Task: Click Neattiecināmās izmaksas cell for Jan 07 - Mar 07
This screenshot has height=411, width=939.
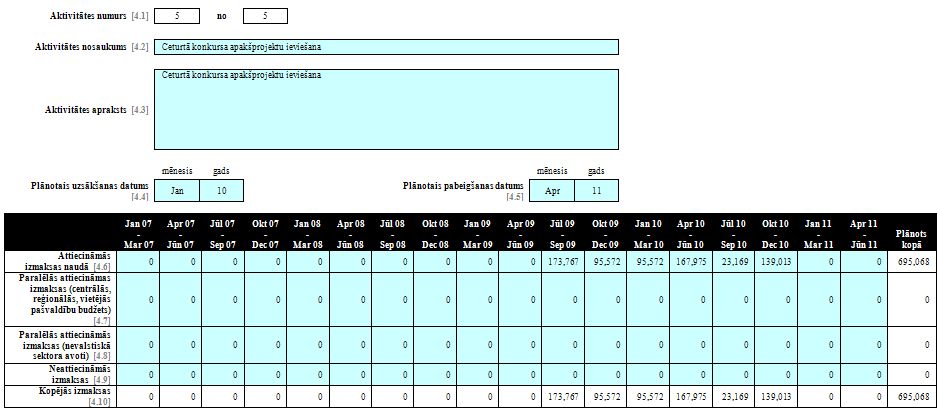Action: click(138, 374)
